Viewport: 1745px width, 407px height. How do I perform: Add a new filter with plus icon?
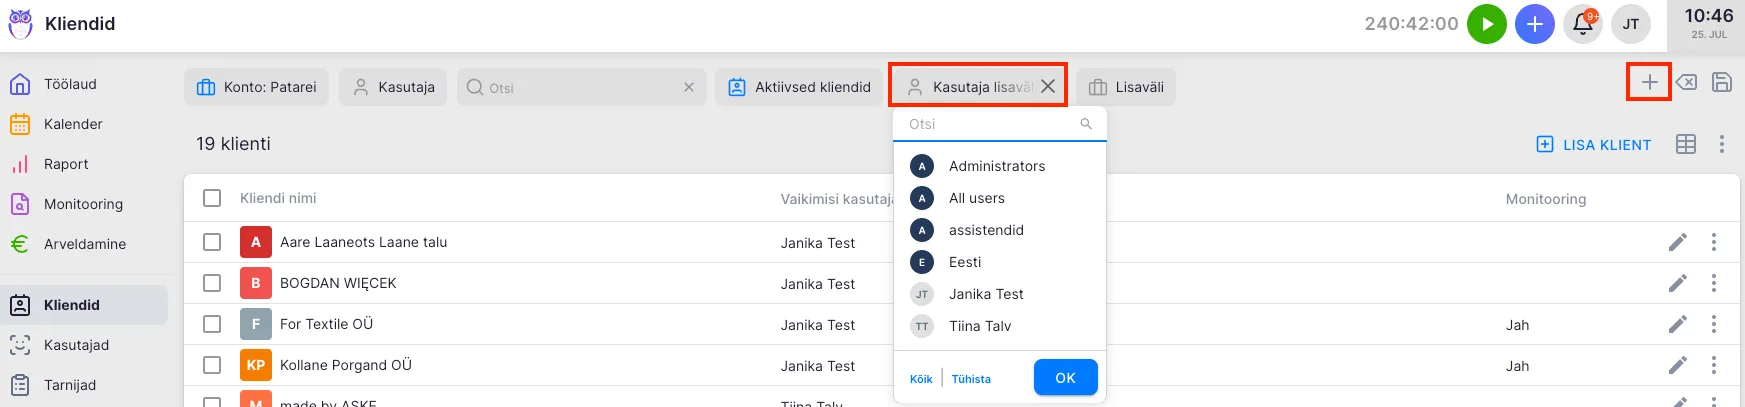[x=1649, y=82]
